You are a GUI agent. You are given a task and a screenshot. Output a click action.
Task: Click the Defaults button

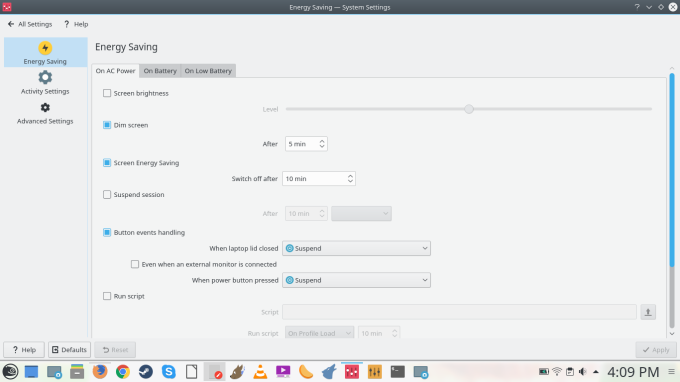click(x=69, y=349)
